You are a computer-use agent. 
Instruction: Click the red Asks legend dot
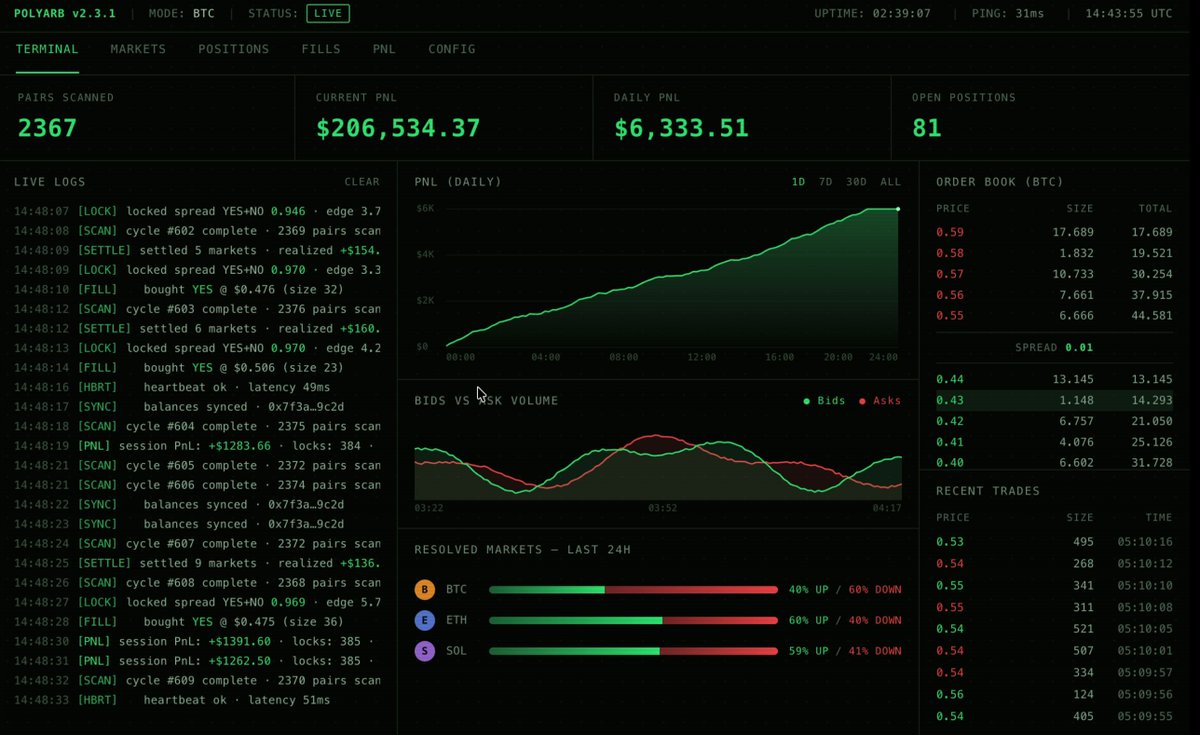point(862,401)
